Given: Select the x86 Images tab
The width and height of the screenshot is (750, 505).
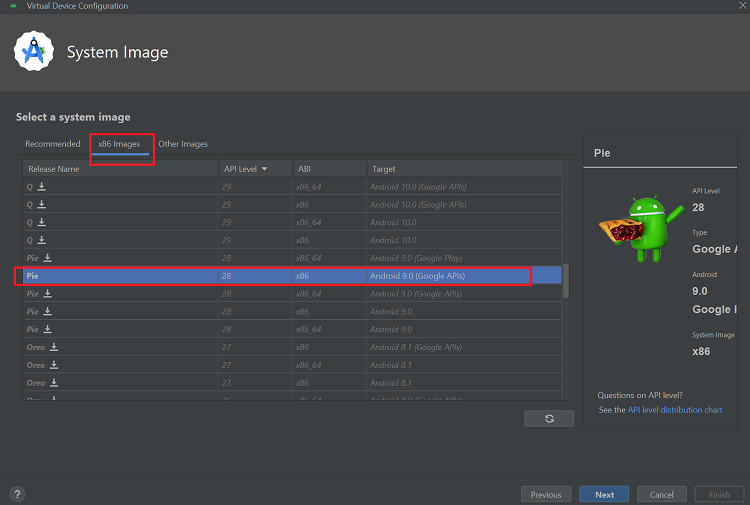Looking at the screenshot, I should tap(119, 144).
